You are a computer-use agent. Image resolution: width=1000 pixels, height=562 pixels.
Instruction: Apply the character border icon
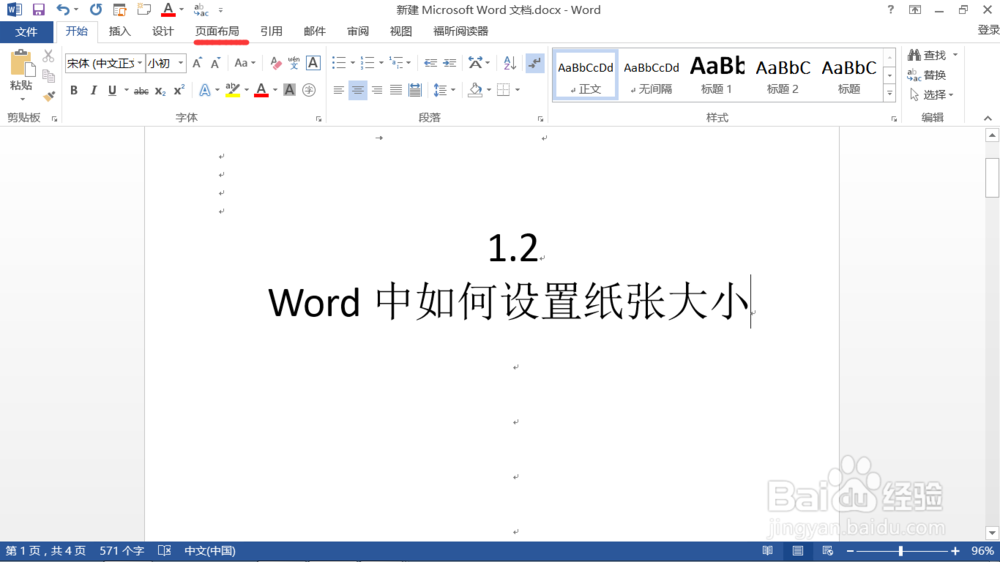pyautogui.click(x=313, y=63)
